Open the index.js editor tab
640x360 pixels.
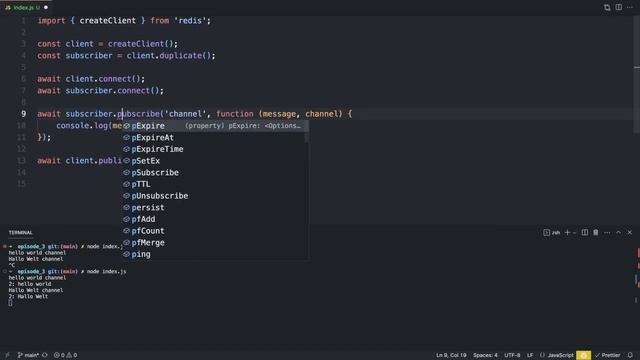click(x=26, y=7)
